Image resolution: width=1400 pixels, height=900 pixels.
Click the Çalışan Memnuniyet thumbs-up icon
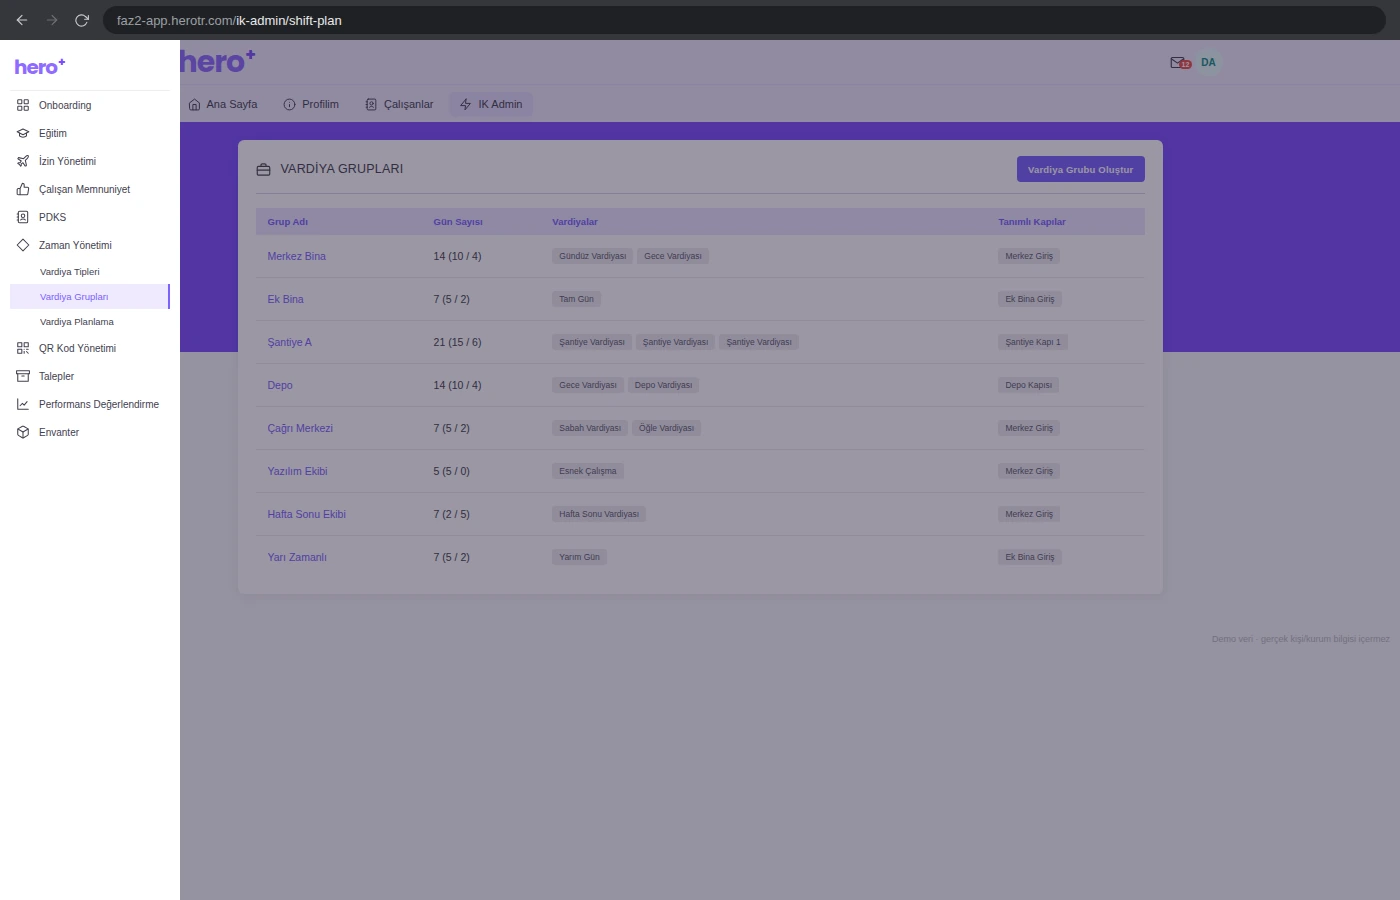point(23,189)
